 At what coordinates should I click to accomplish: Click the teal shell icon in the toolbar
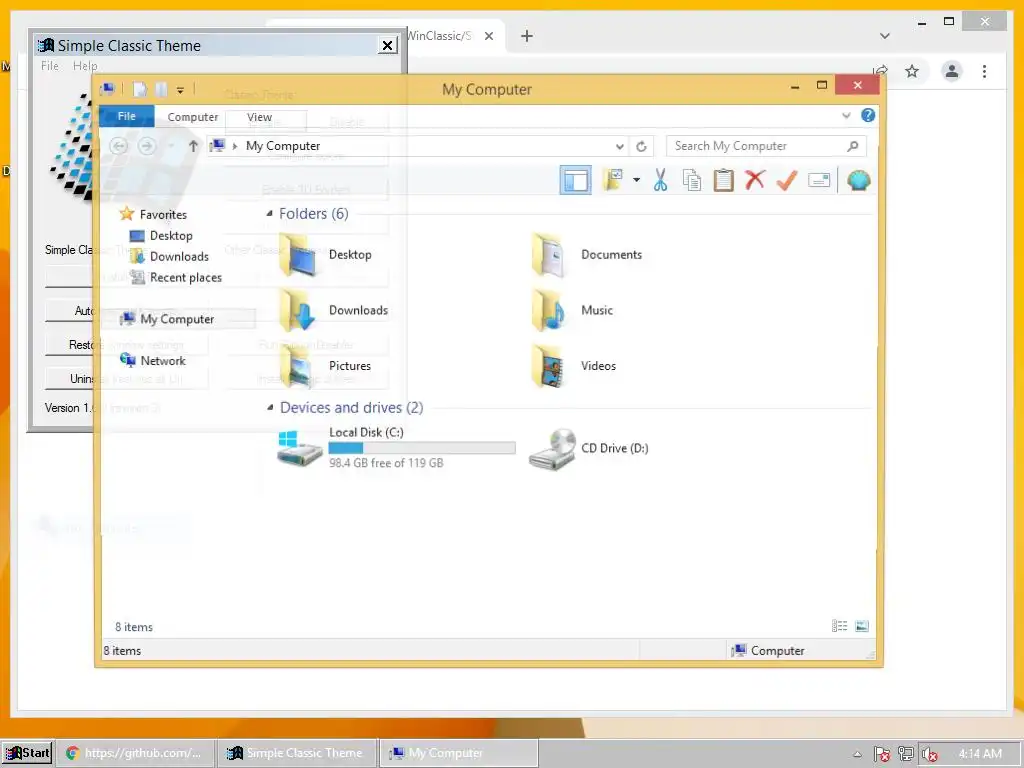[859, 180]
